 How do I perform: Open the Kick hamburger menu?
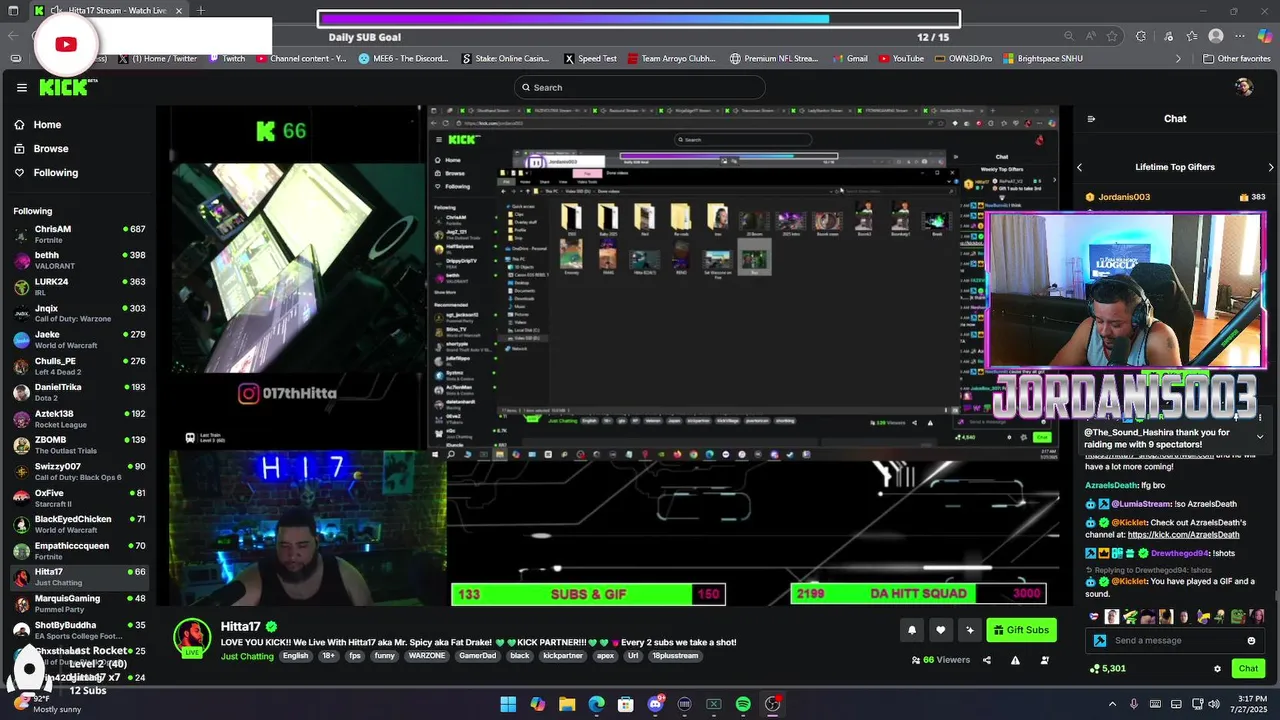[x=21, y=87]
